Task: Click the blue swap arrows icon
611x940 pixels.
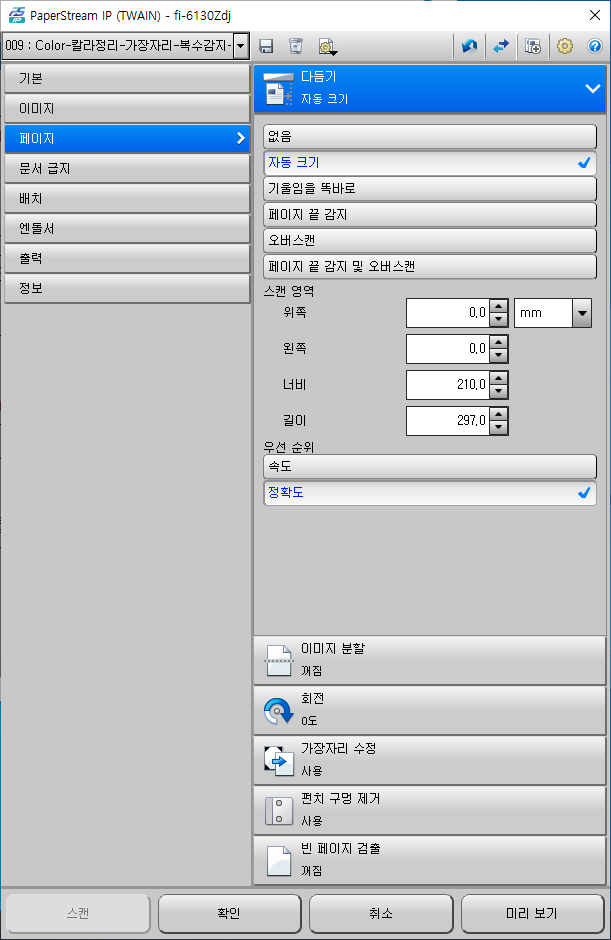Action: (501, 46)
